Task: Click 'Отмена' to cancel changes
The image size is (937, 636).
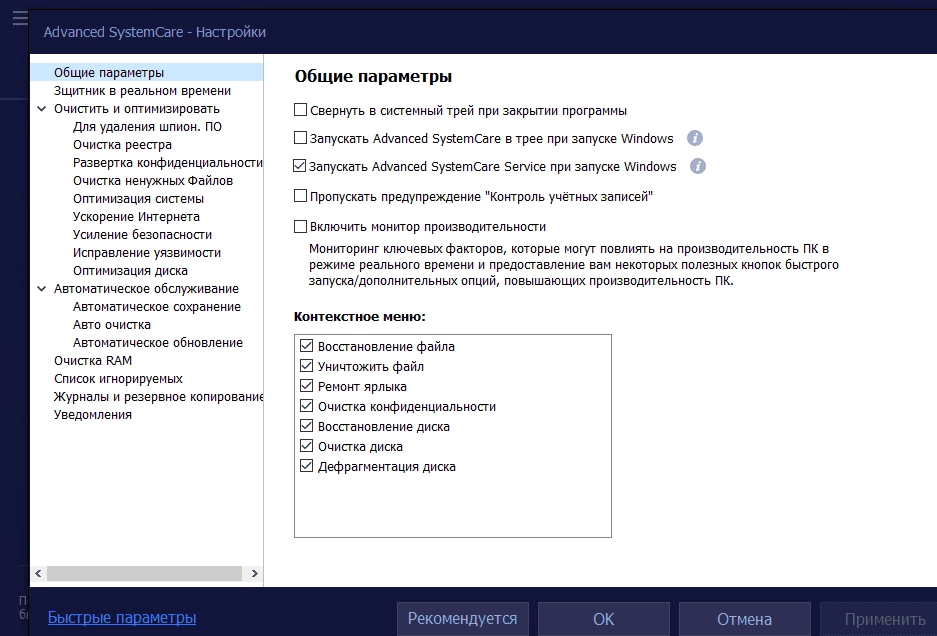Action: 745,619
